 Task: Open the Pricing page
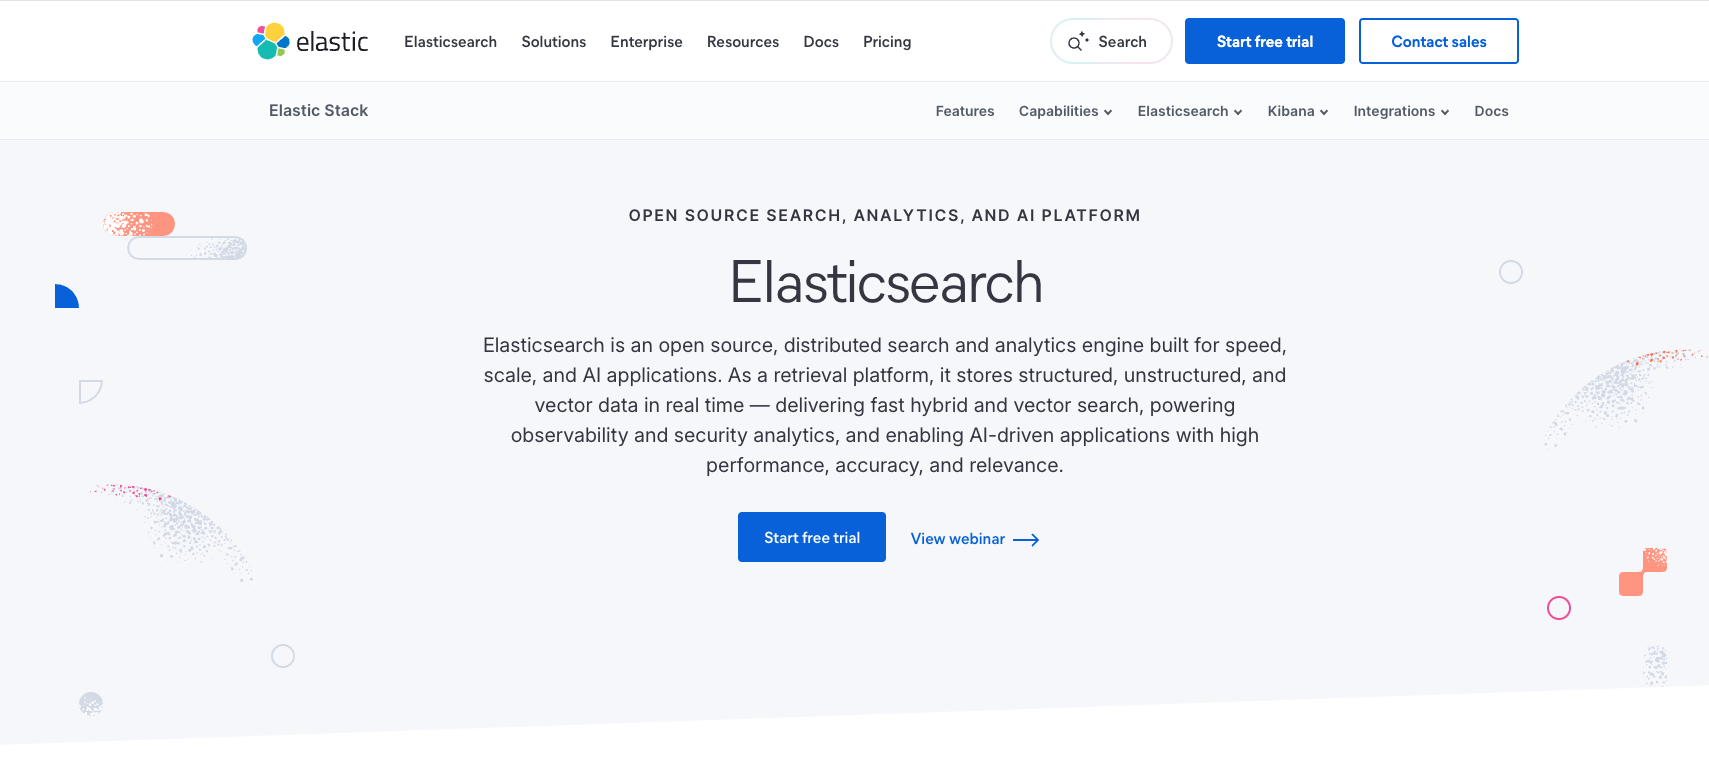[x=887, y=42]
